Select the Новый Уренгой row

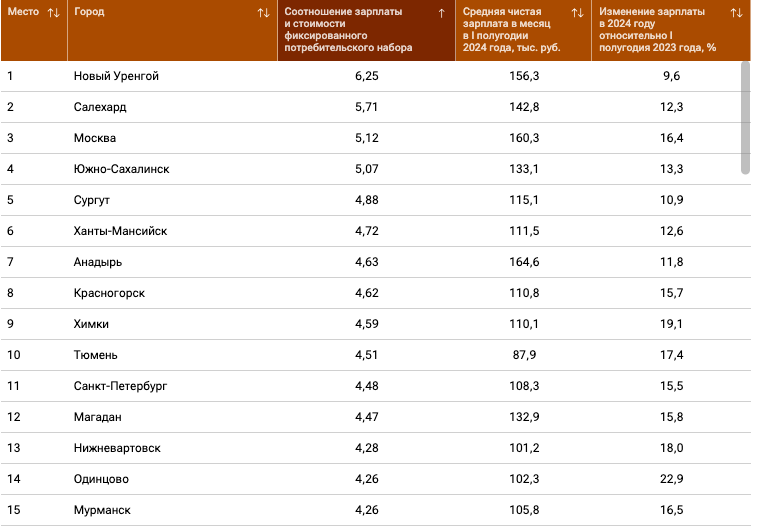[x=376, y=76]
